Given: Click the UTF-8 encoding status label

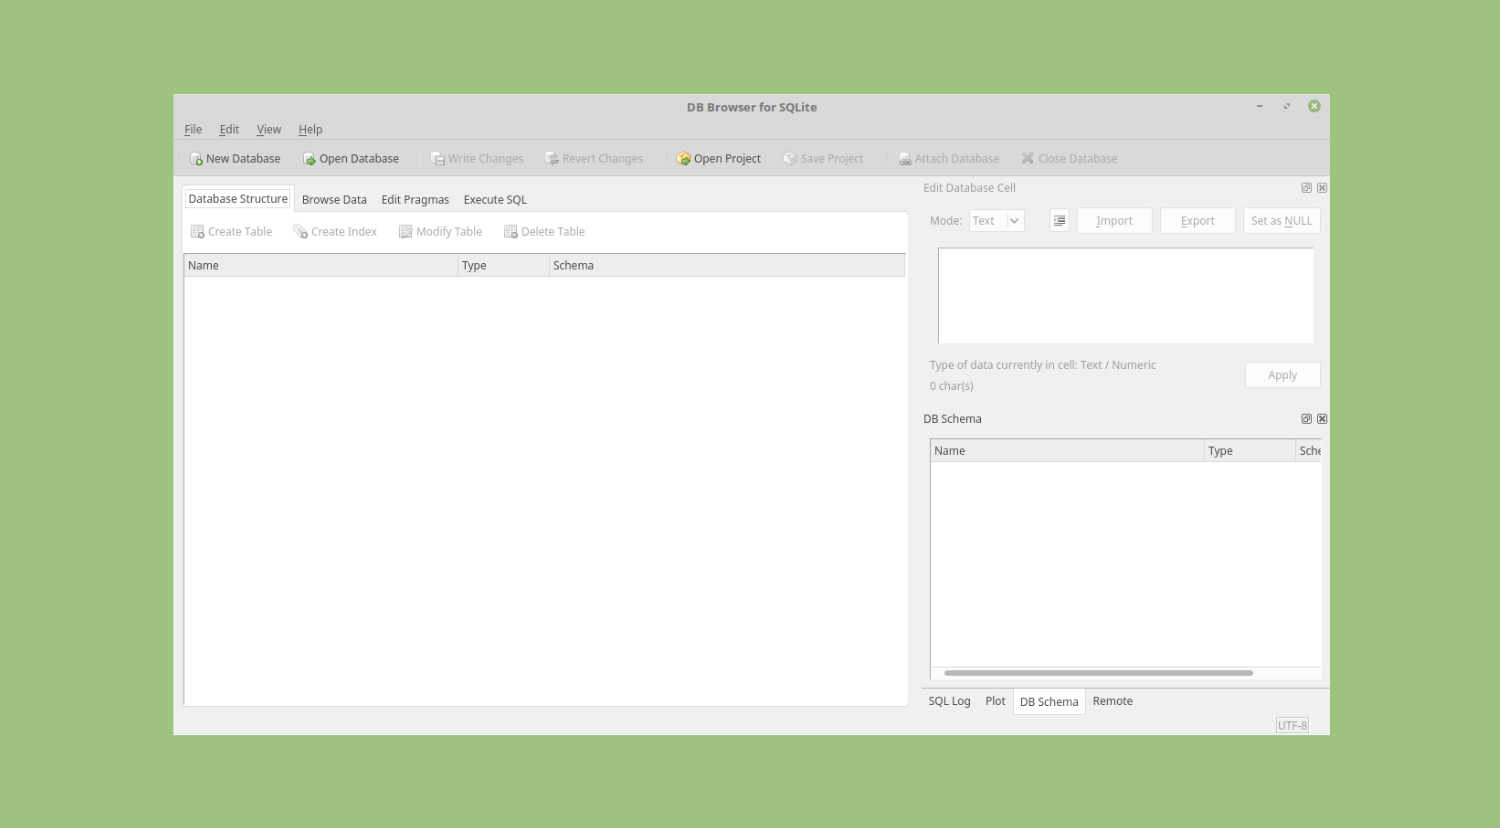Looking at the screenshot, I should (x=1292, y=726).
